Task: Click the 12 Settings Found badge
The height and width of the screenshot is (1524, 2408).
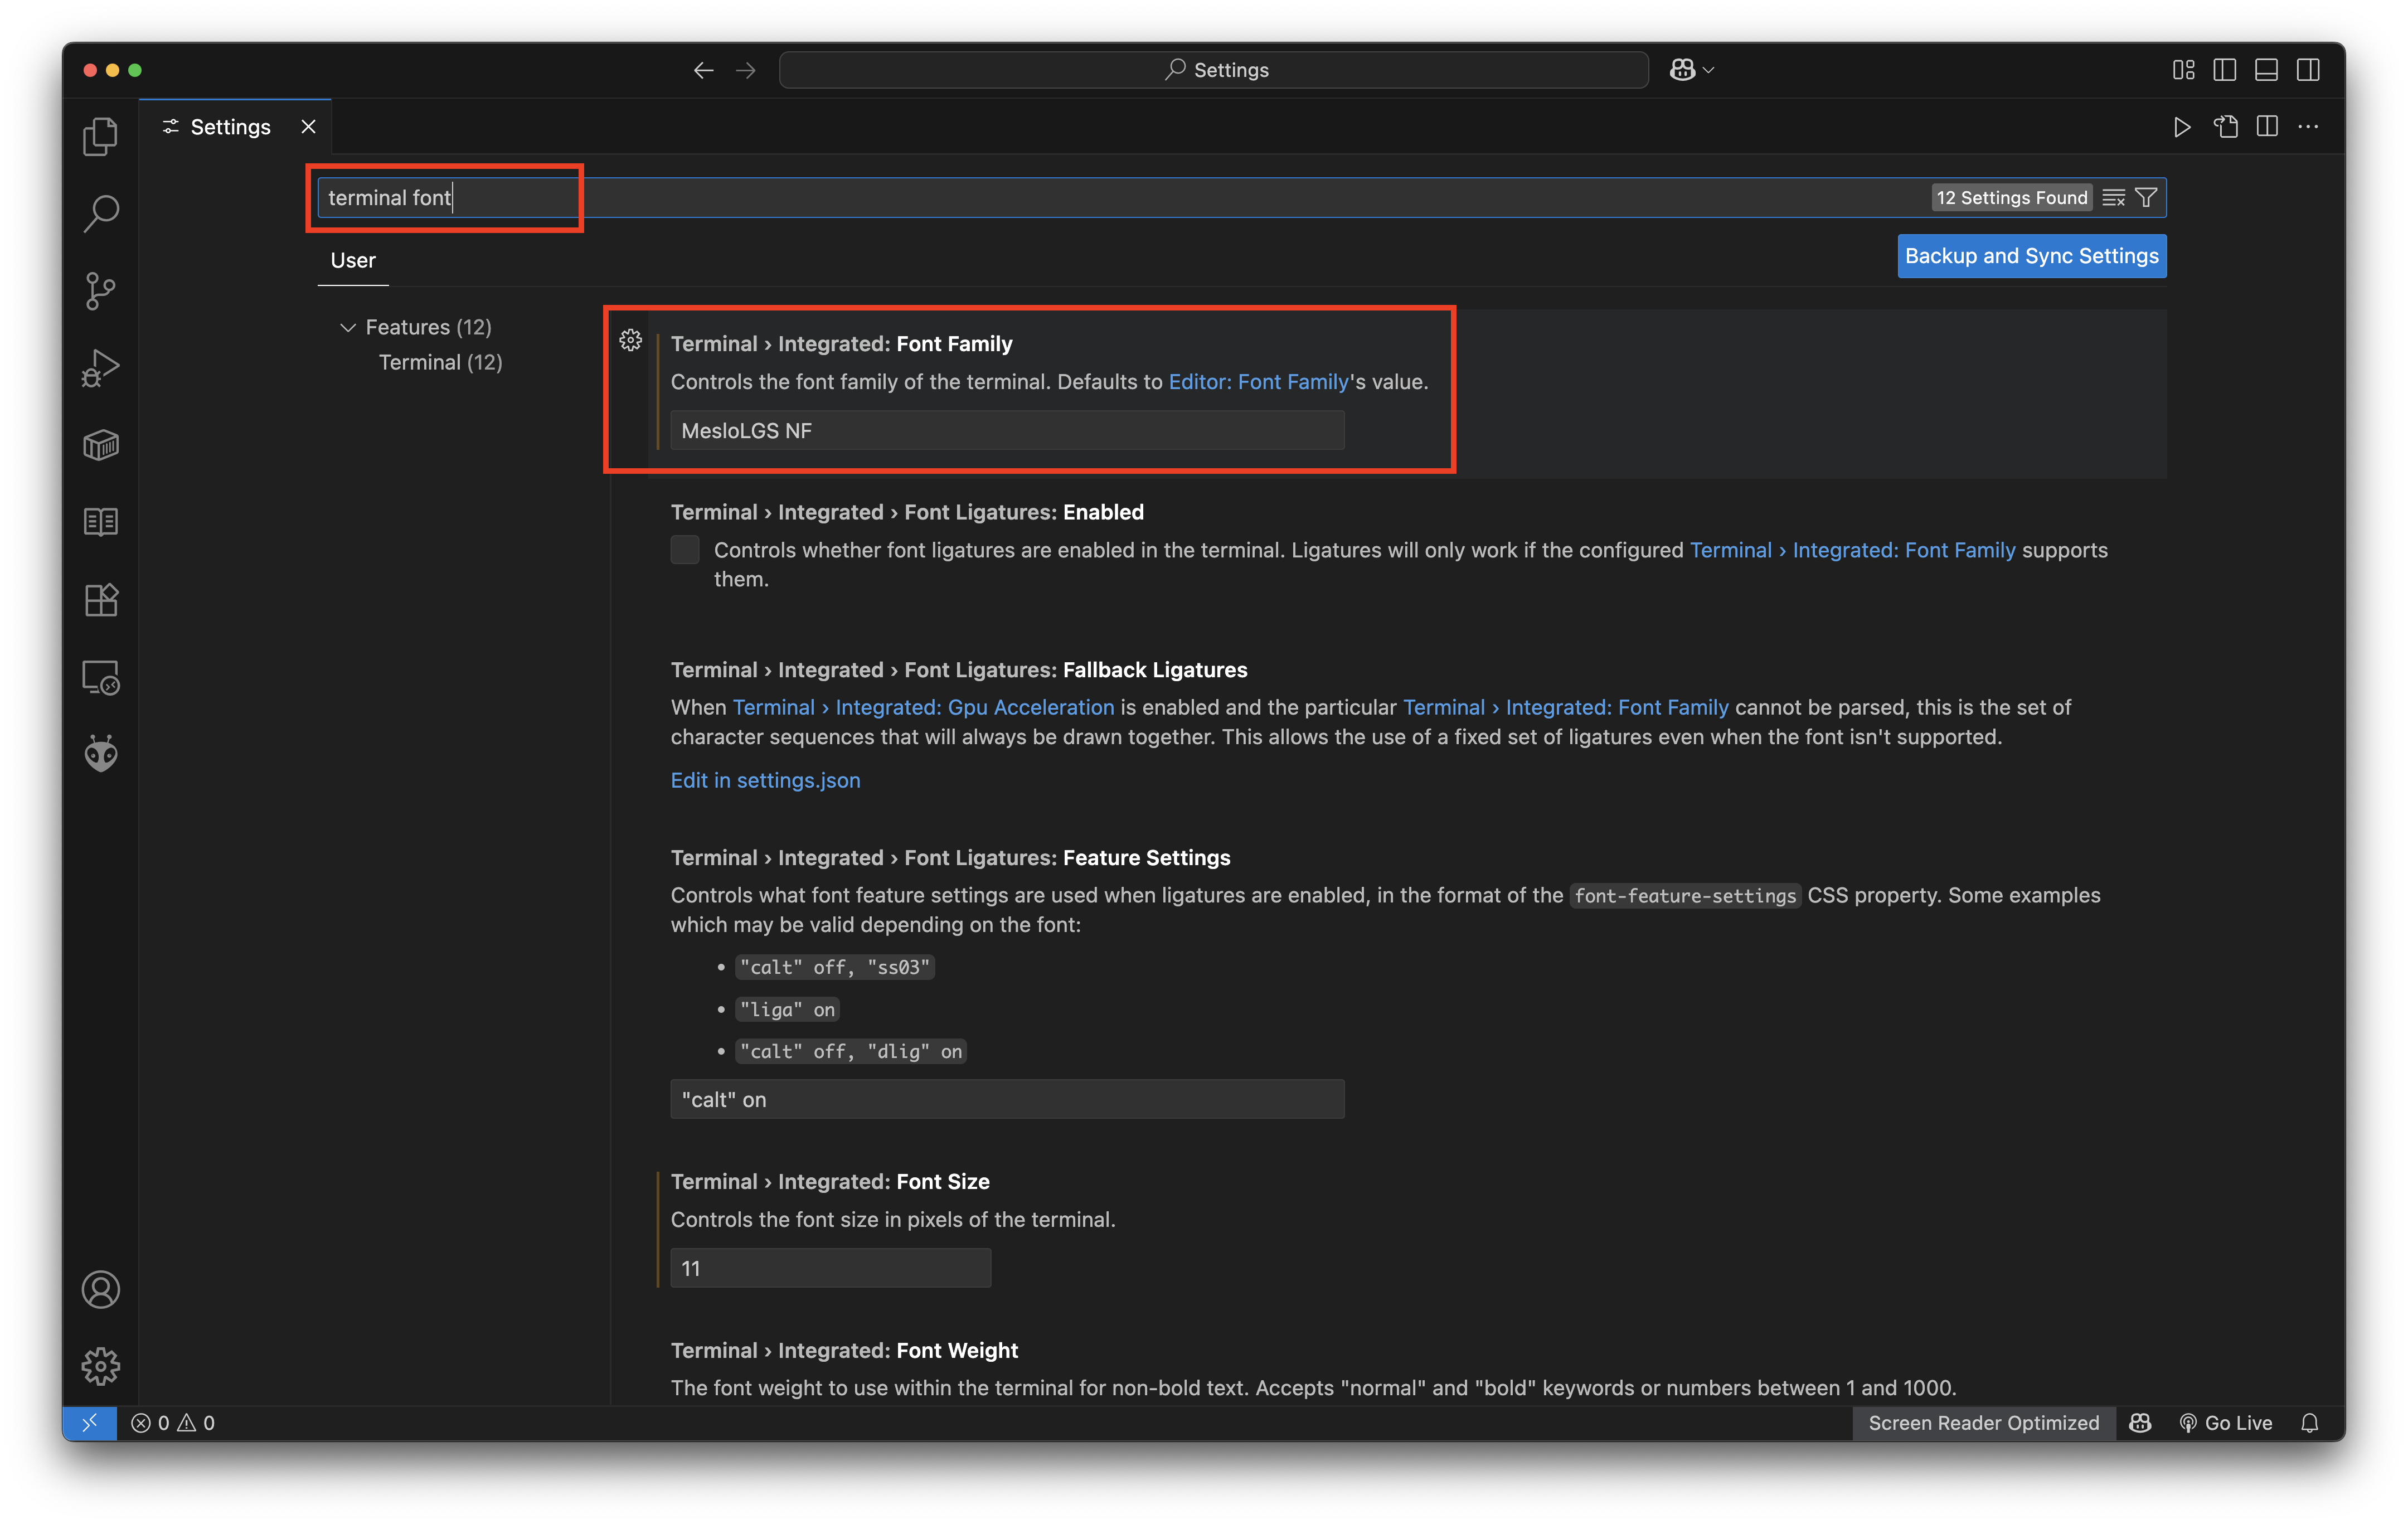Action: [x=2011, y=198]
